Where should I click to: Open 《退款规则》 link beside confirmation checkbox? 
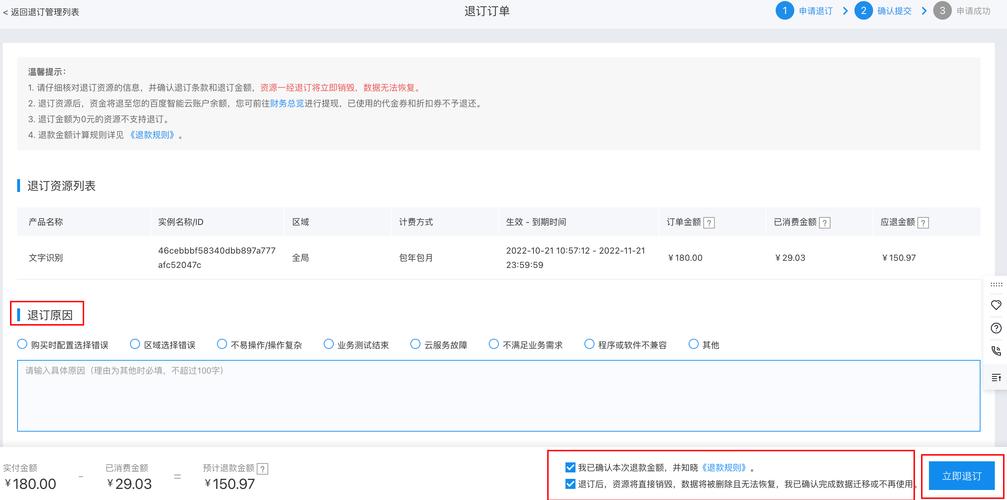(724, 468)
